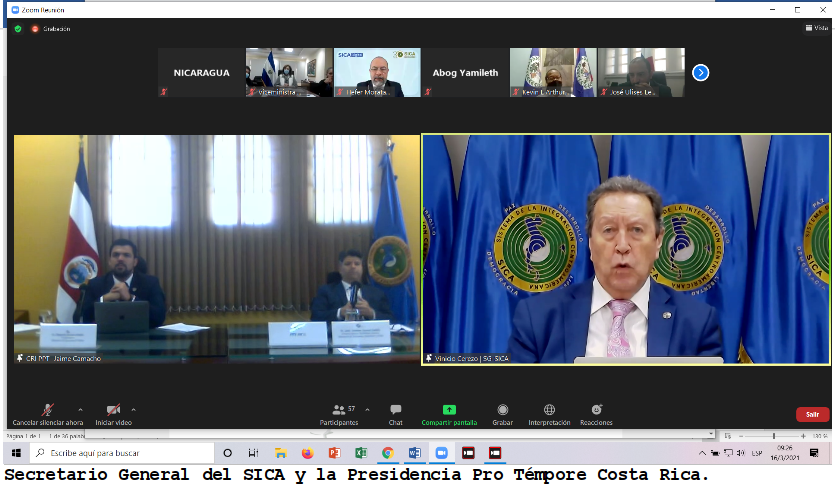Image resolution: width=835 pixels, height=486 pixels.
Task: Select Kevin L. Arthur participant thumbnail
Action: point(553,72)
